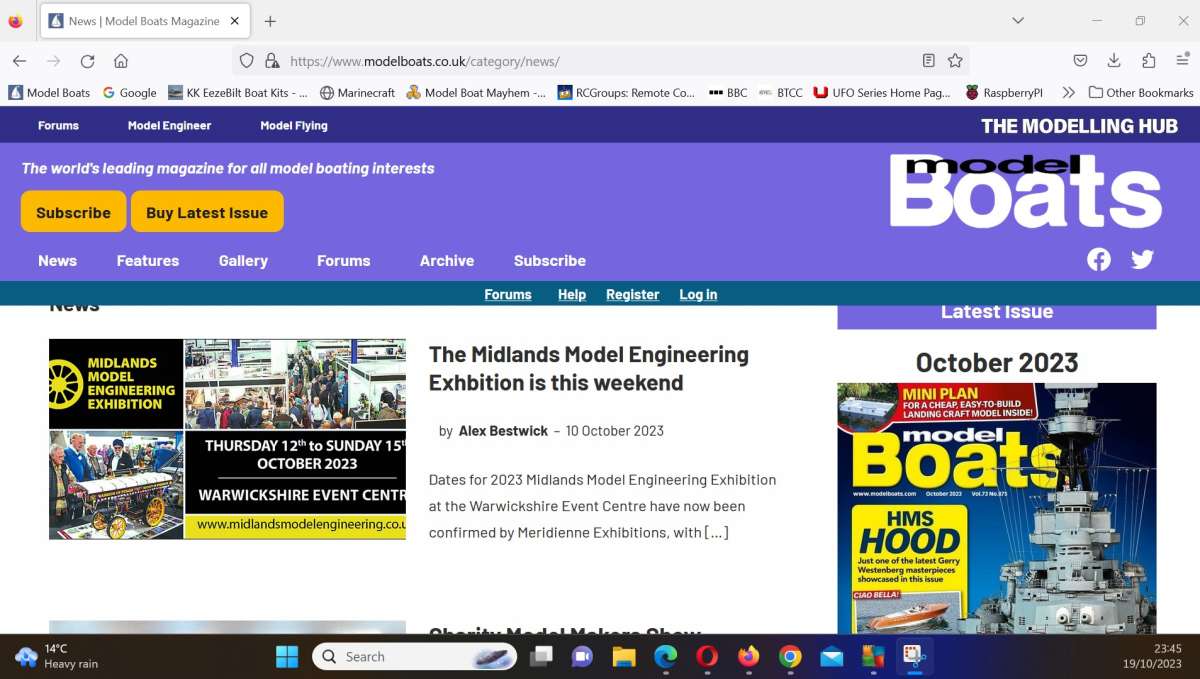Screen dimensions: 1200x679
Task: Open the RaspberryPI bookmark
Action: (x=1004, y=92)
